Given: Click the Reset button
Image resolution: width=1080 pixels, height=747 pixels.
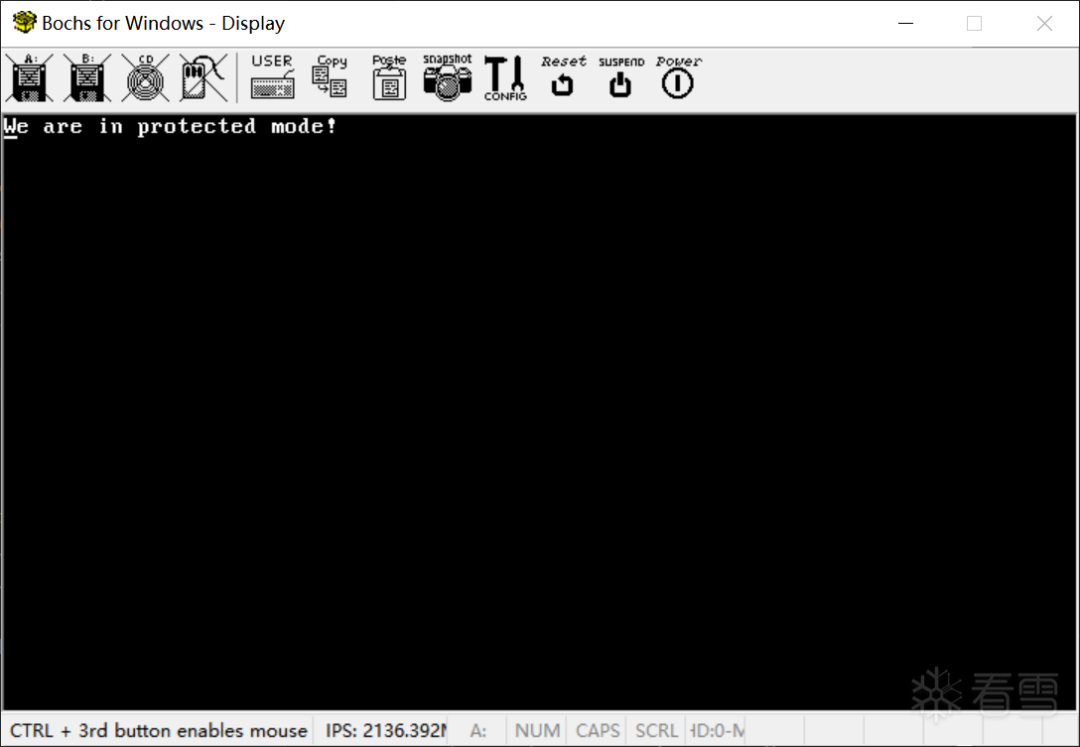Looking at the screenshot, I should pos(563,78).
